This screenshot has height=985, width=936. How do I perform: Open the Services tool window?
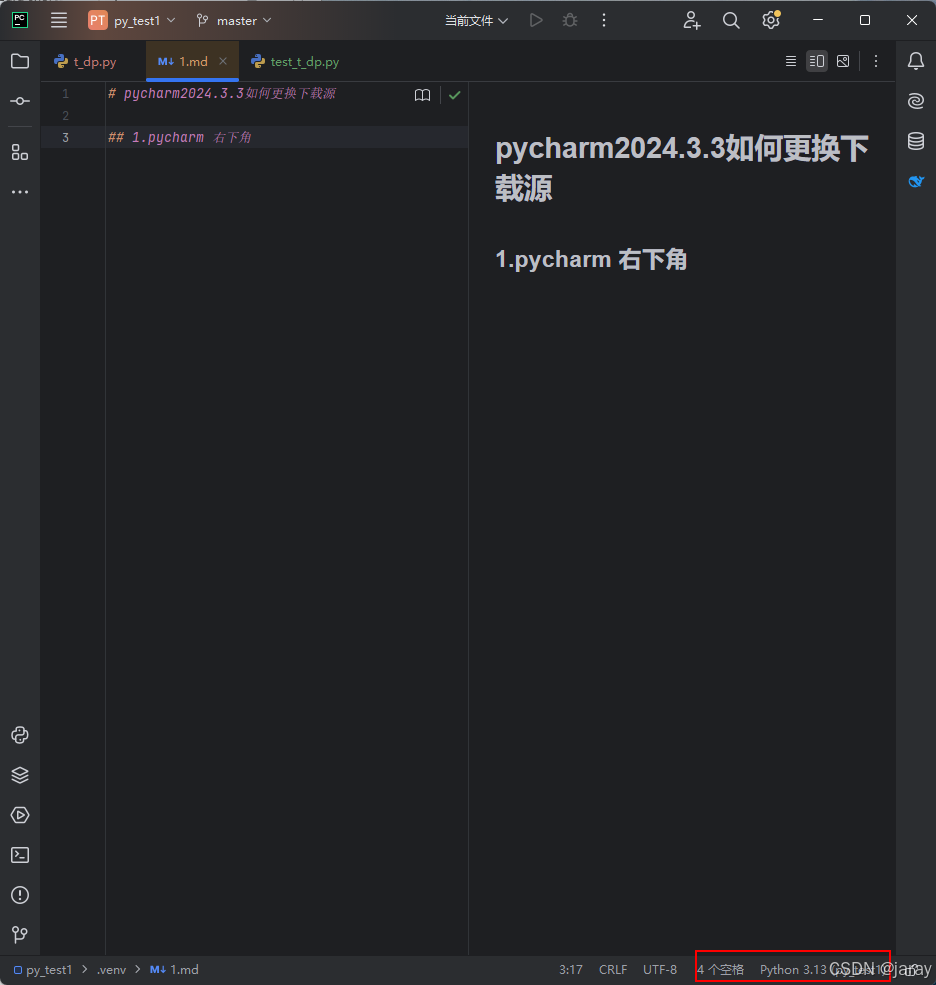20,815
